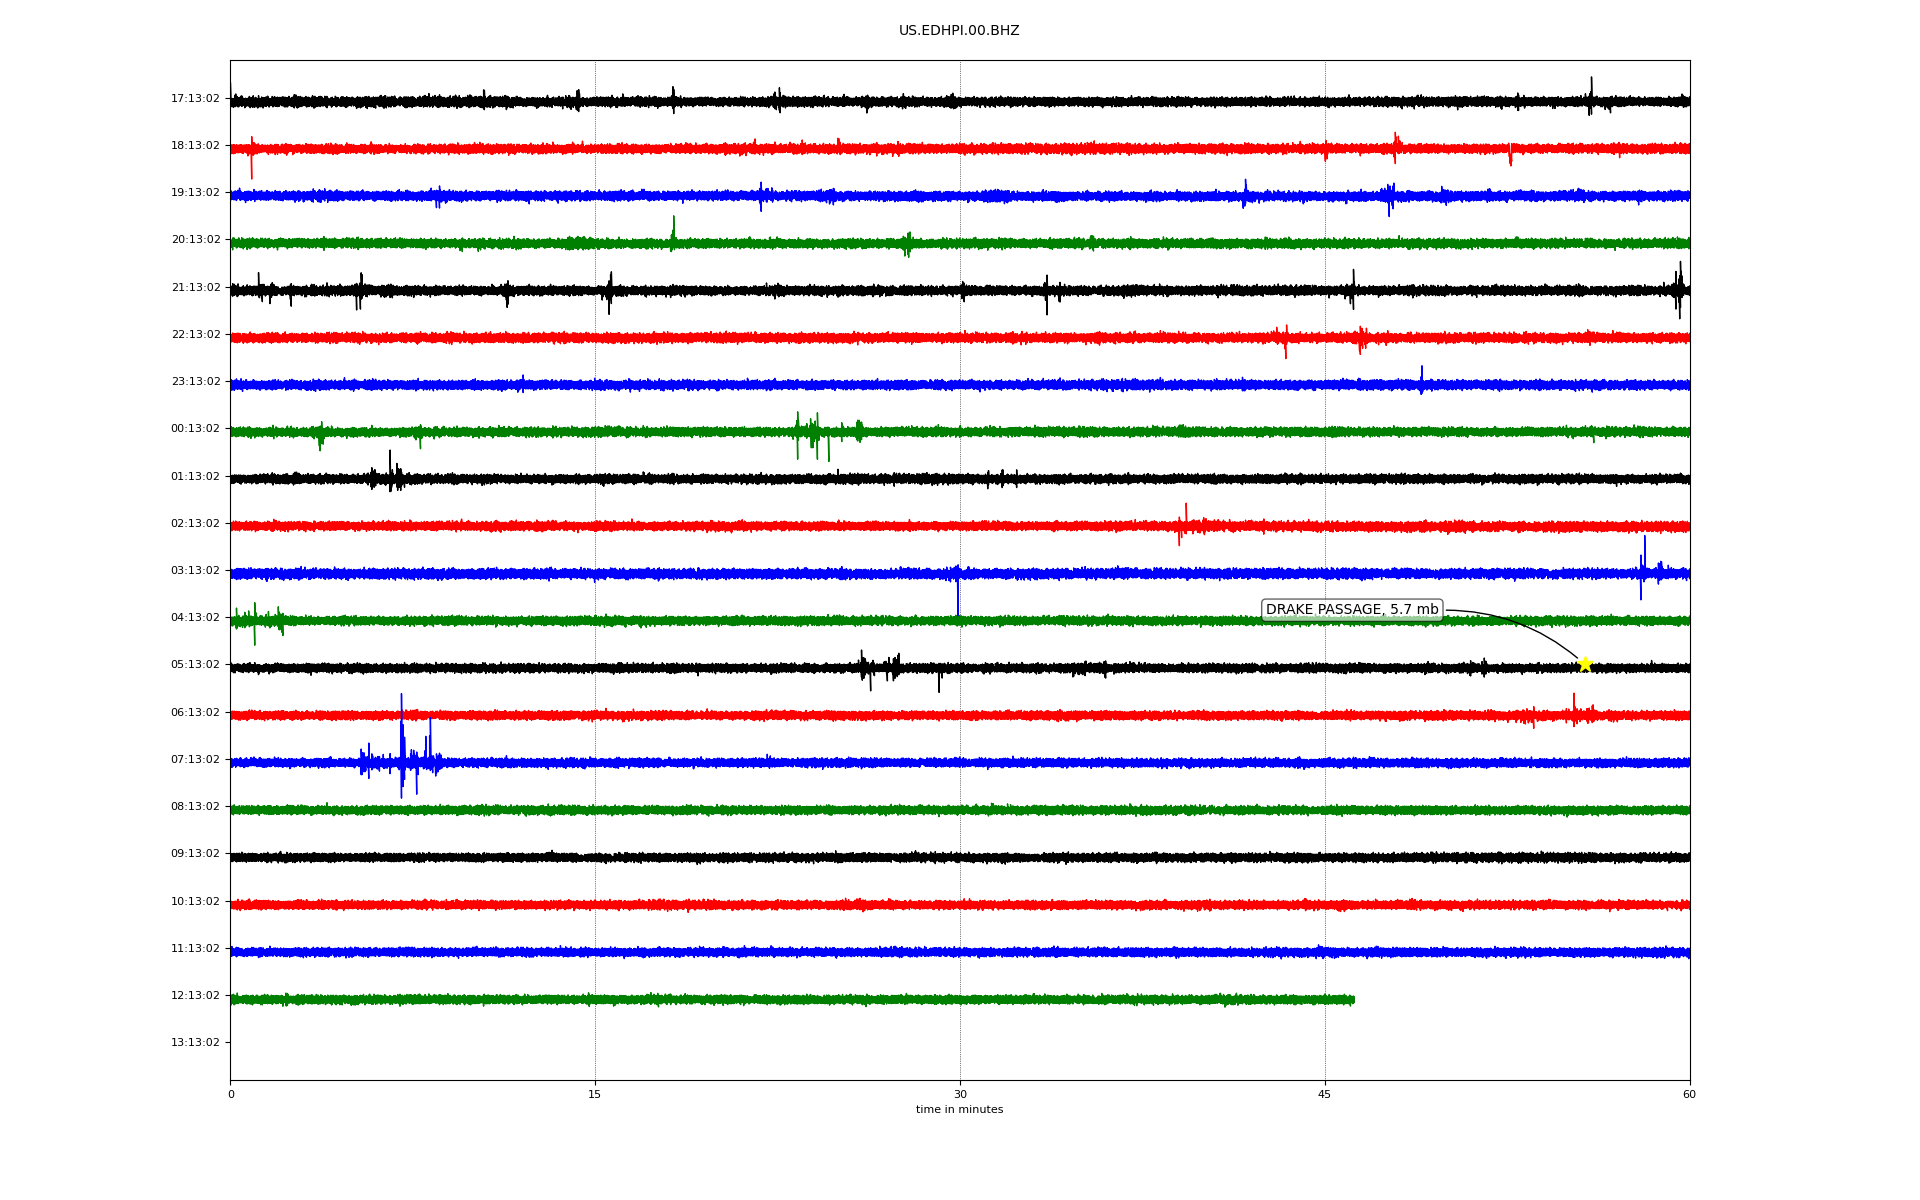The height and width of the screenshot is (1200, 1920).
Task: Click the 07:13:02 time label
Action: coord(195,760)
